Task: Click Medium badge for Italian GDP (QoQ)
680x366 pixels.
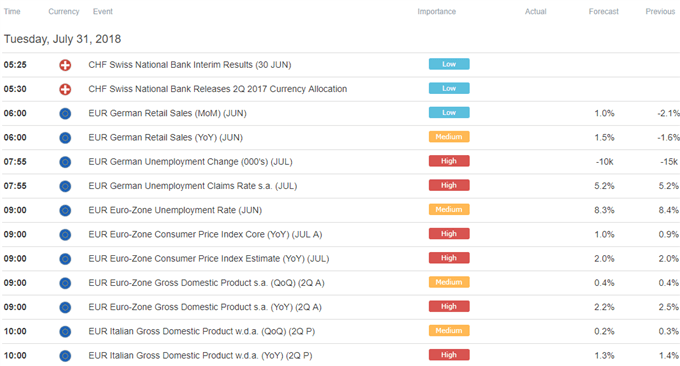Action: (x=449, y=330)
